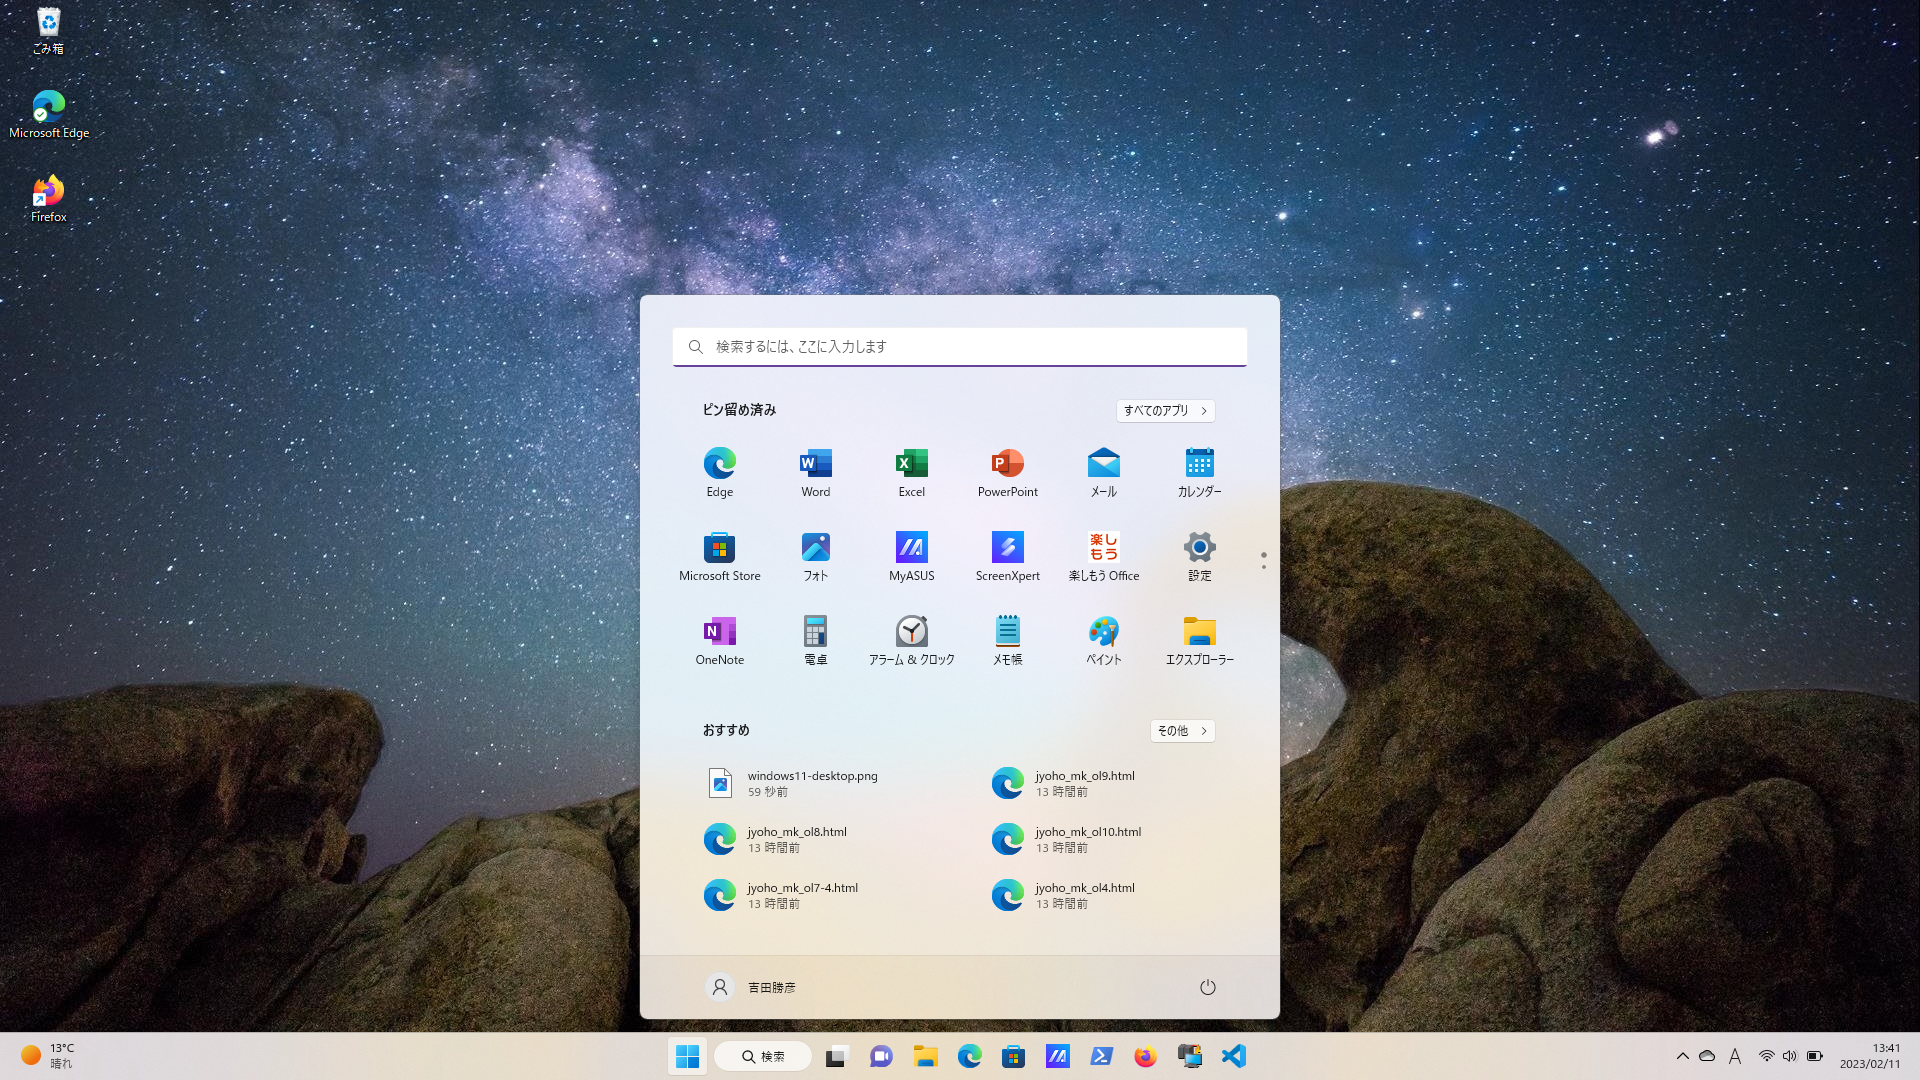1920x1080 pixels.
Task: Open the メール app
Action: [1103, 472]
